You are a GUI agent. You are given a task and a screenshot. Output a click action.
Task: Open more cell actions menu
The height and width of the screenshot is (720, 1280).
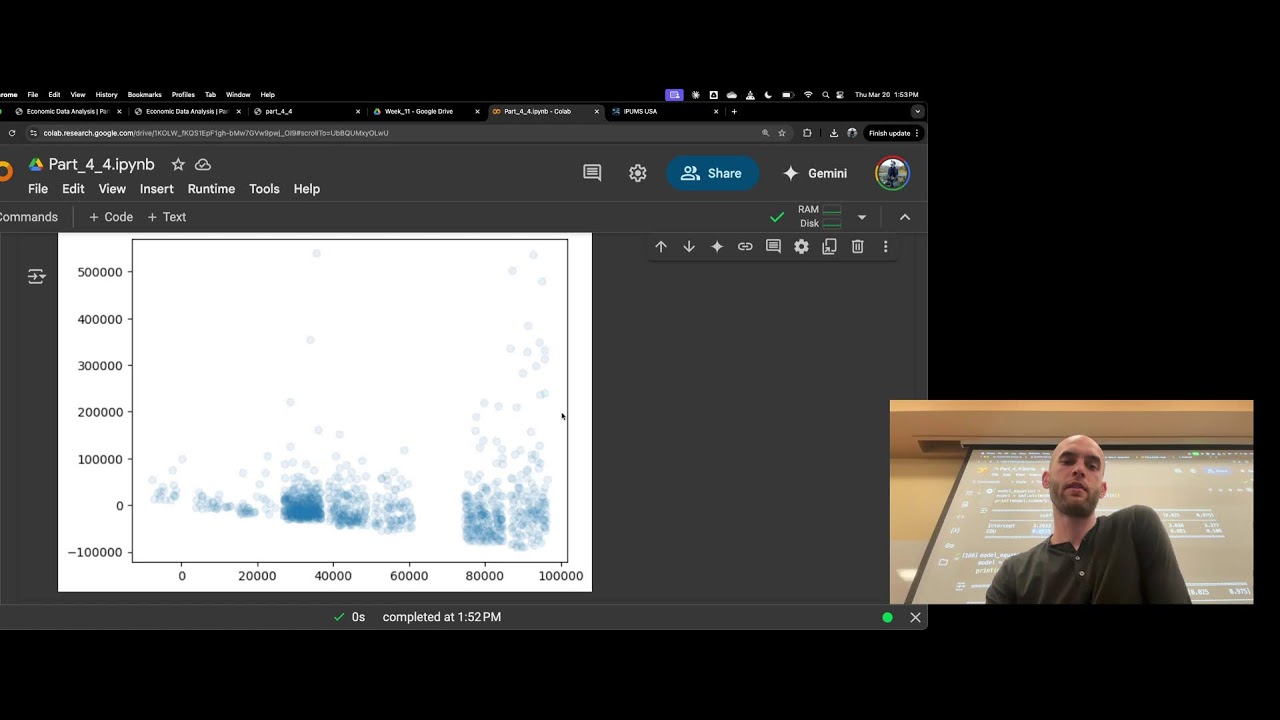(885, 246)
